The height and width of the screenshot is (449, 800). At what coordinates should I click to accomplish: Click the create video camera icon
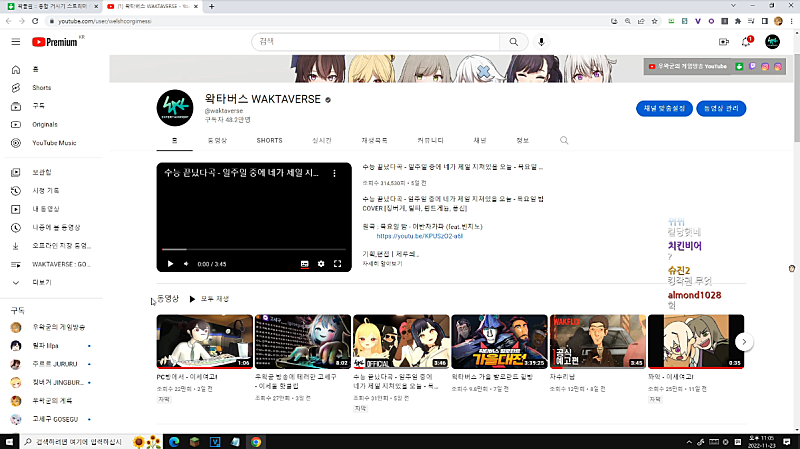click(x=723, y=41)
